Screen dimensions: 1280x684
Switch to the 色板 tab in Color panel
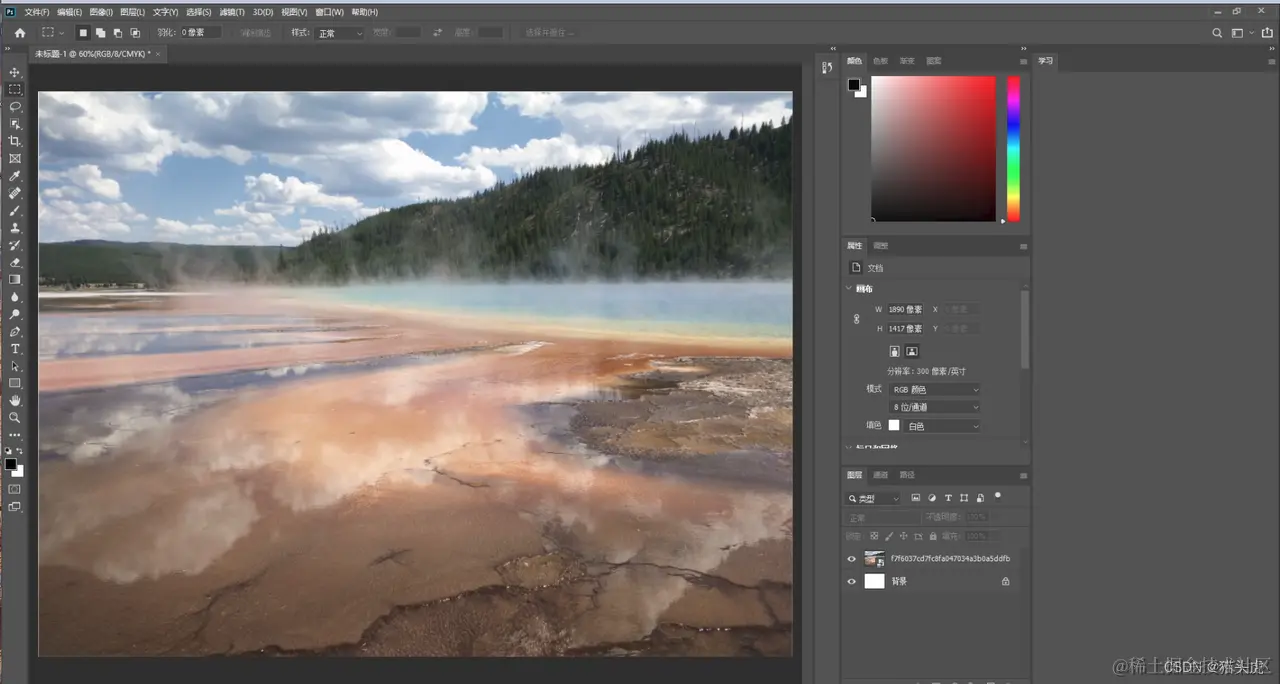[x=880, y=61]
